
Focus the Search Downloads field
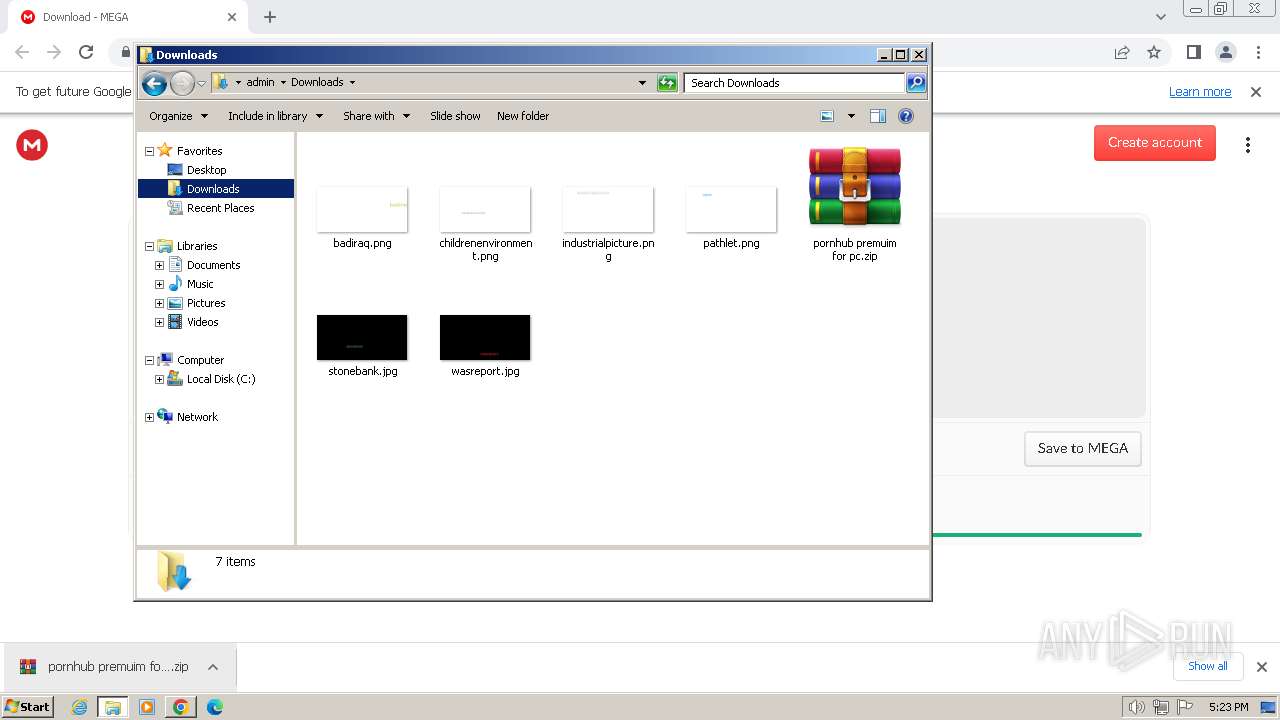pos(794,83)
